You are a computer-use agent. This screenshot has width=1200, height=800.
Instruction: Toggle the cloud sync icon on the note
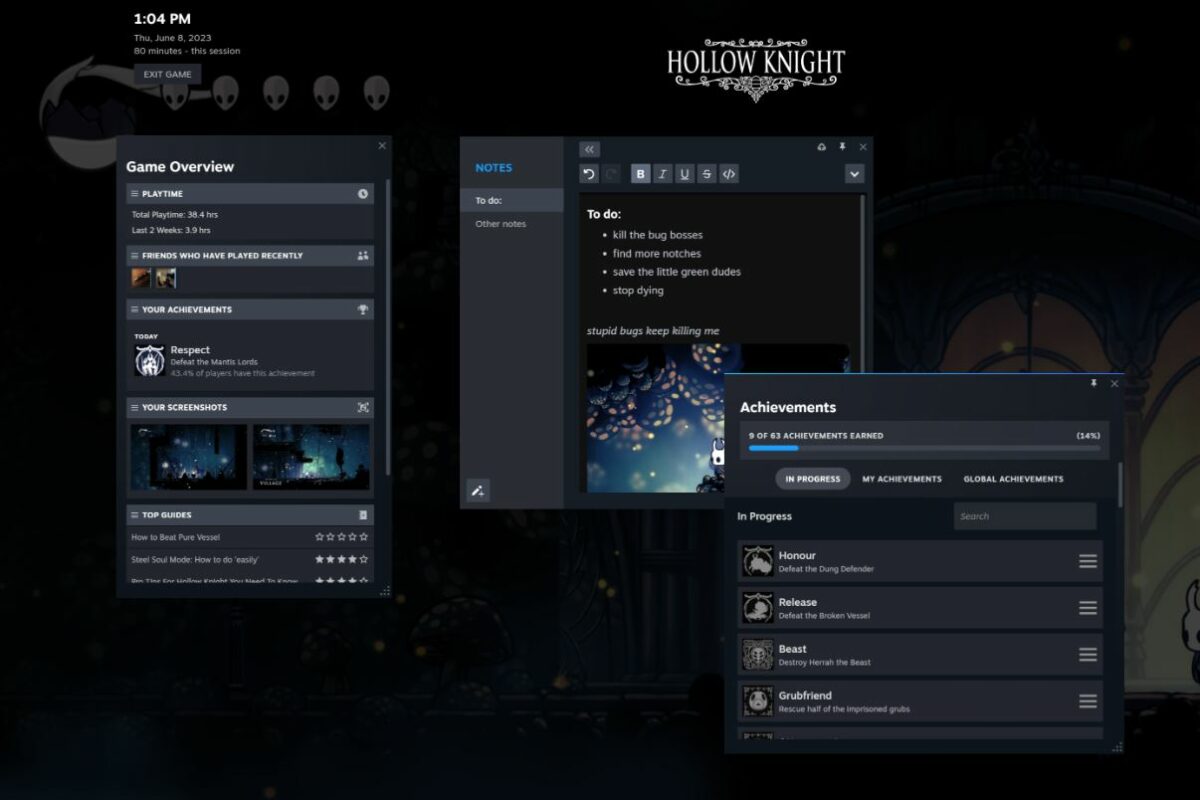(x=820, y=148)
